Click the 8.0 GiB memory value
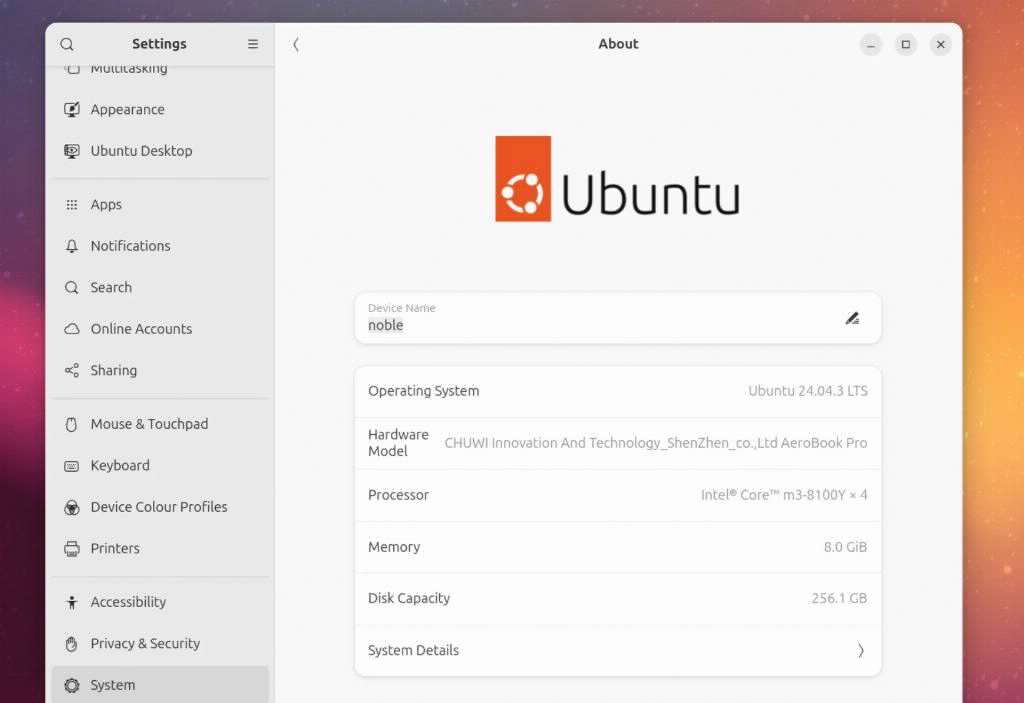 (x=845, y=547)
